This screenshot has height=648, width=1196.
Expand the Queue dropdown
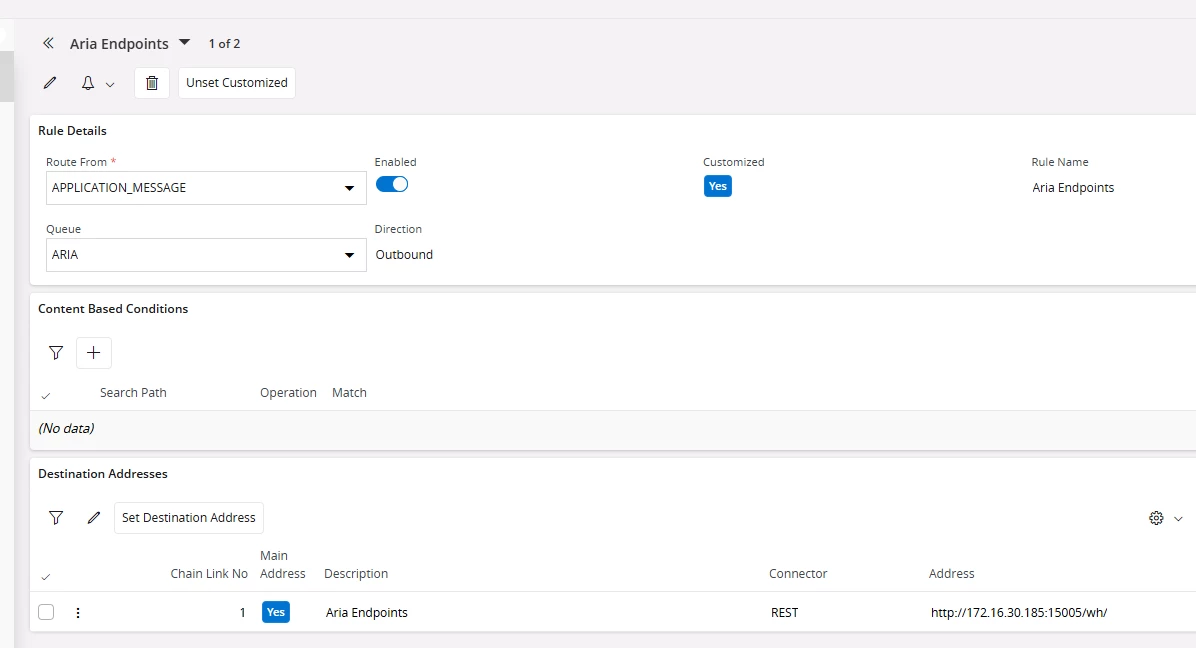coord(349,255)
